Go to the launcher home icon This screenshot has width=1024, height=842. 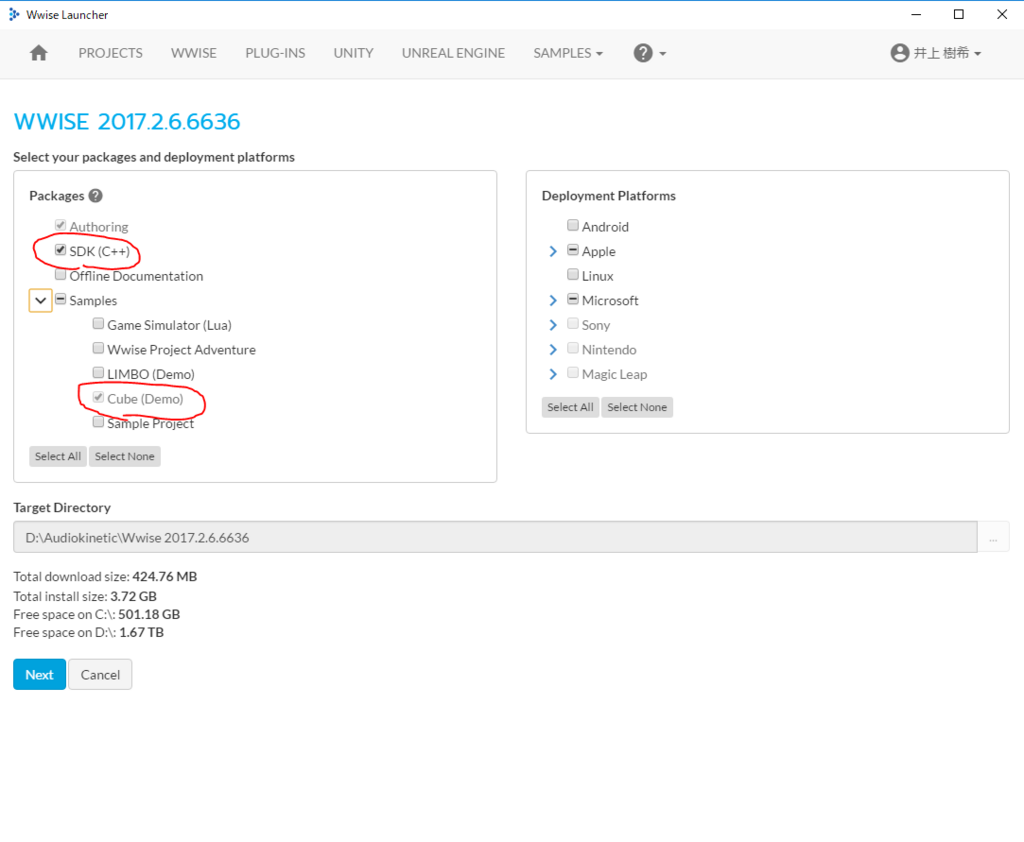click(39, 53)
